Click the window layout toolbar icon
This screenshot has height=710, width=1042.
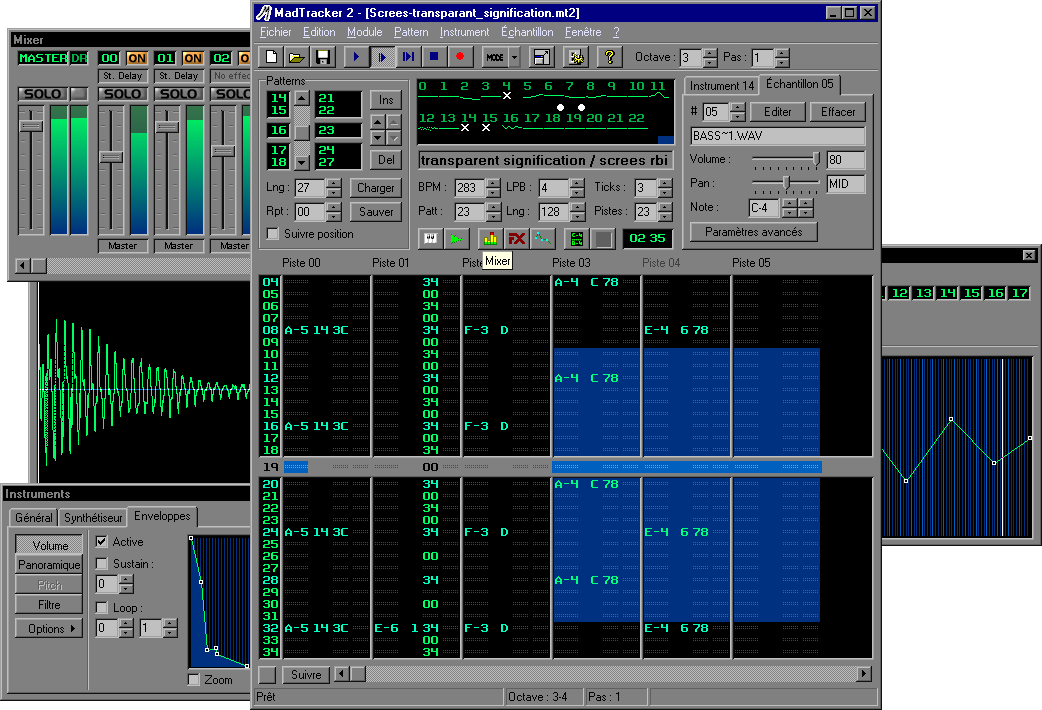(542, 57)
